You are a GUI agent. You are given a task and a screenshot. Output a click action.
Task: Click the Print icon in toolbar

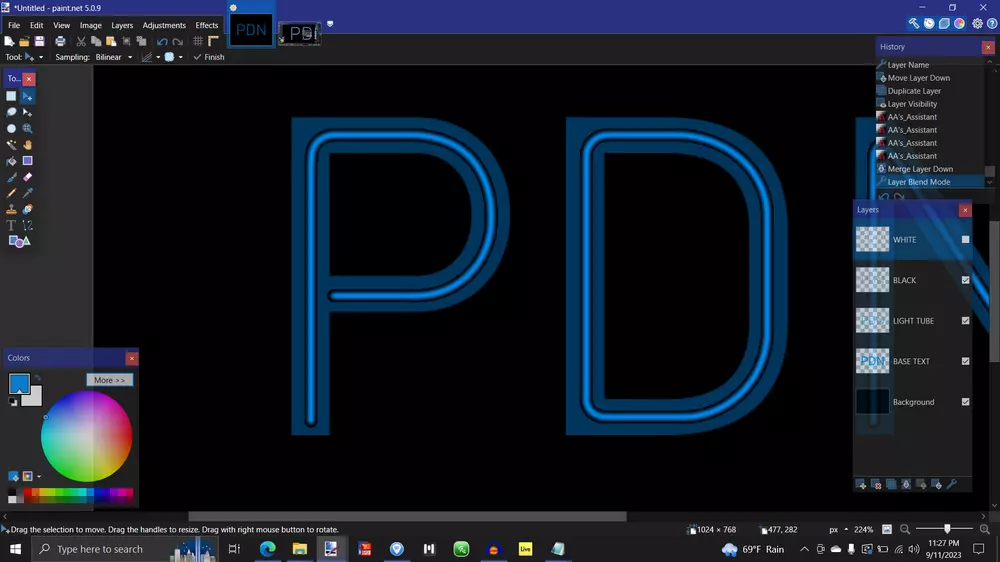[x=60, y=41]
